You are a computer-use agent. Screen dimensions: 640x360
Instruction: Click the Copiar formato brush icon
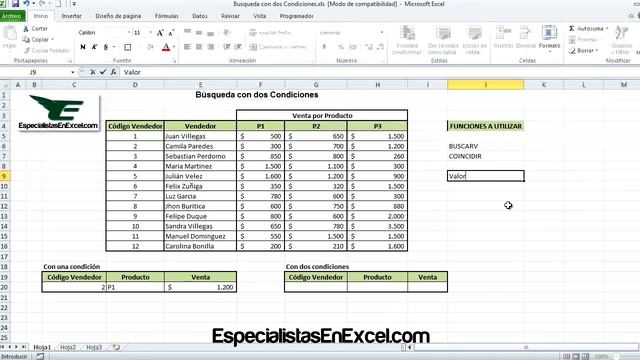pos(27,50)
